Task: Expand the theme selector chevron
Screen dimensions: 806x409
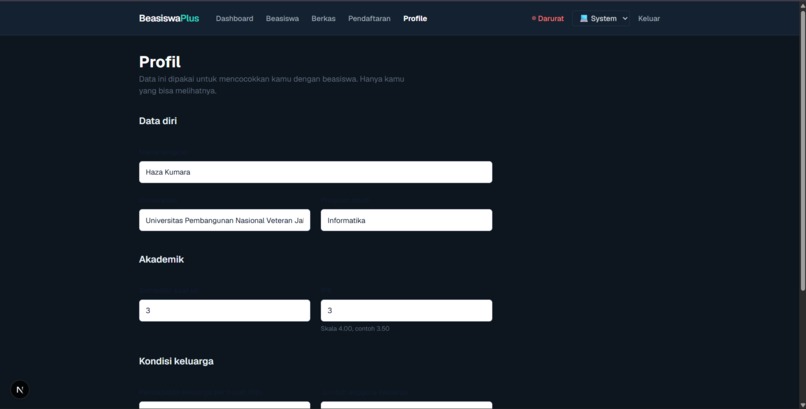Action: pos(625,18)
